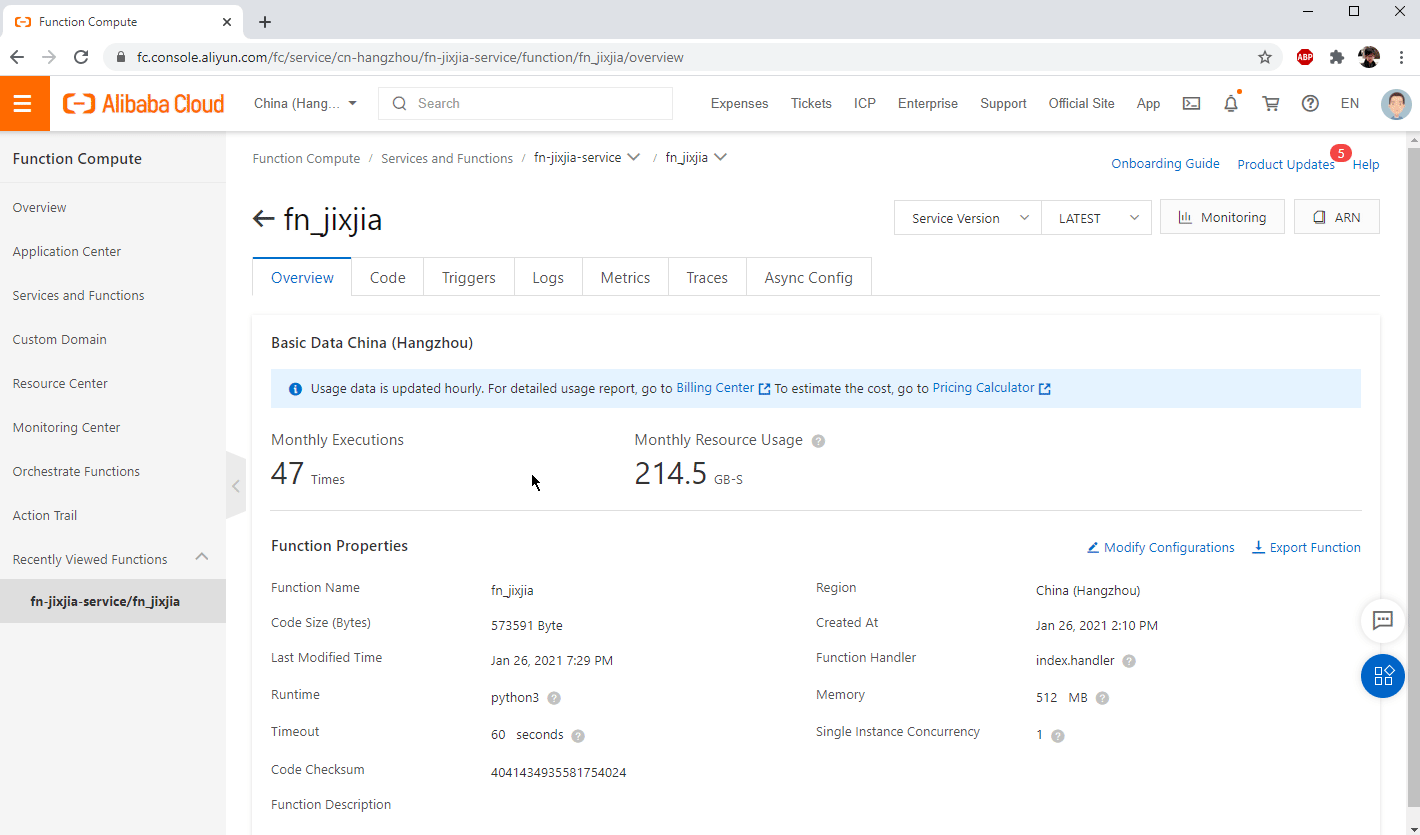Select the Overview tab
The height and width of the screenshot is (835, 1420).
click(302, 277)
